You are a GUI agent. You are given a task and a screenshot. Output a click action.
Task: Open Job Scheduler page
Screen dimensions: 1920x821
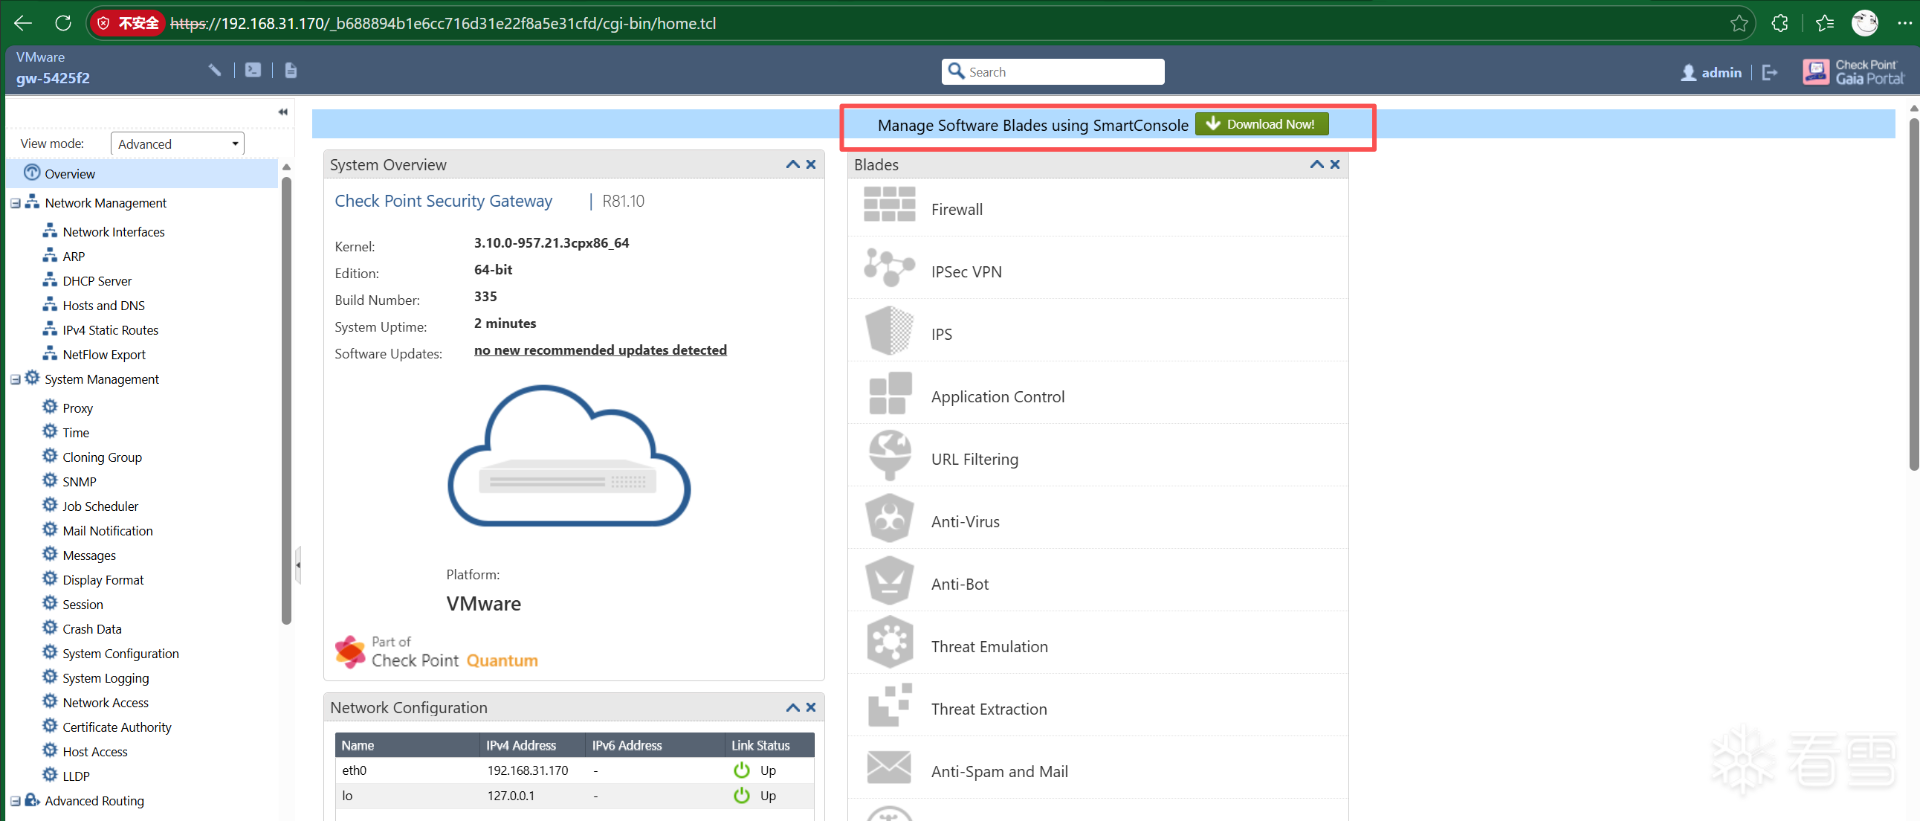tap(100, 506)
